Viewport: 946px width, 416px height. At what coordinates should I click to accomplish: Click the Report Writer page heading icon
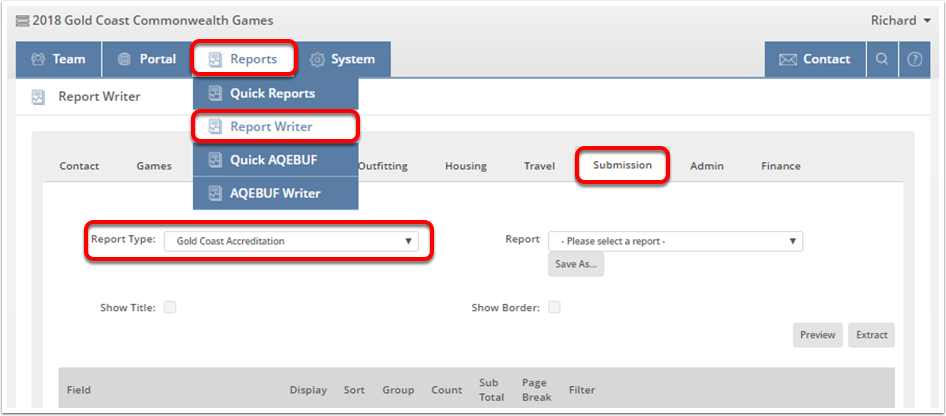[x=38, y=97]
